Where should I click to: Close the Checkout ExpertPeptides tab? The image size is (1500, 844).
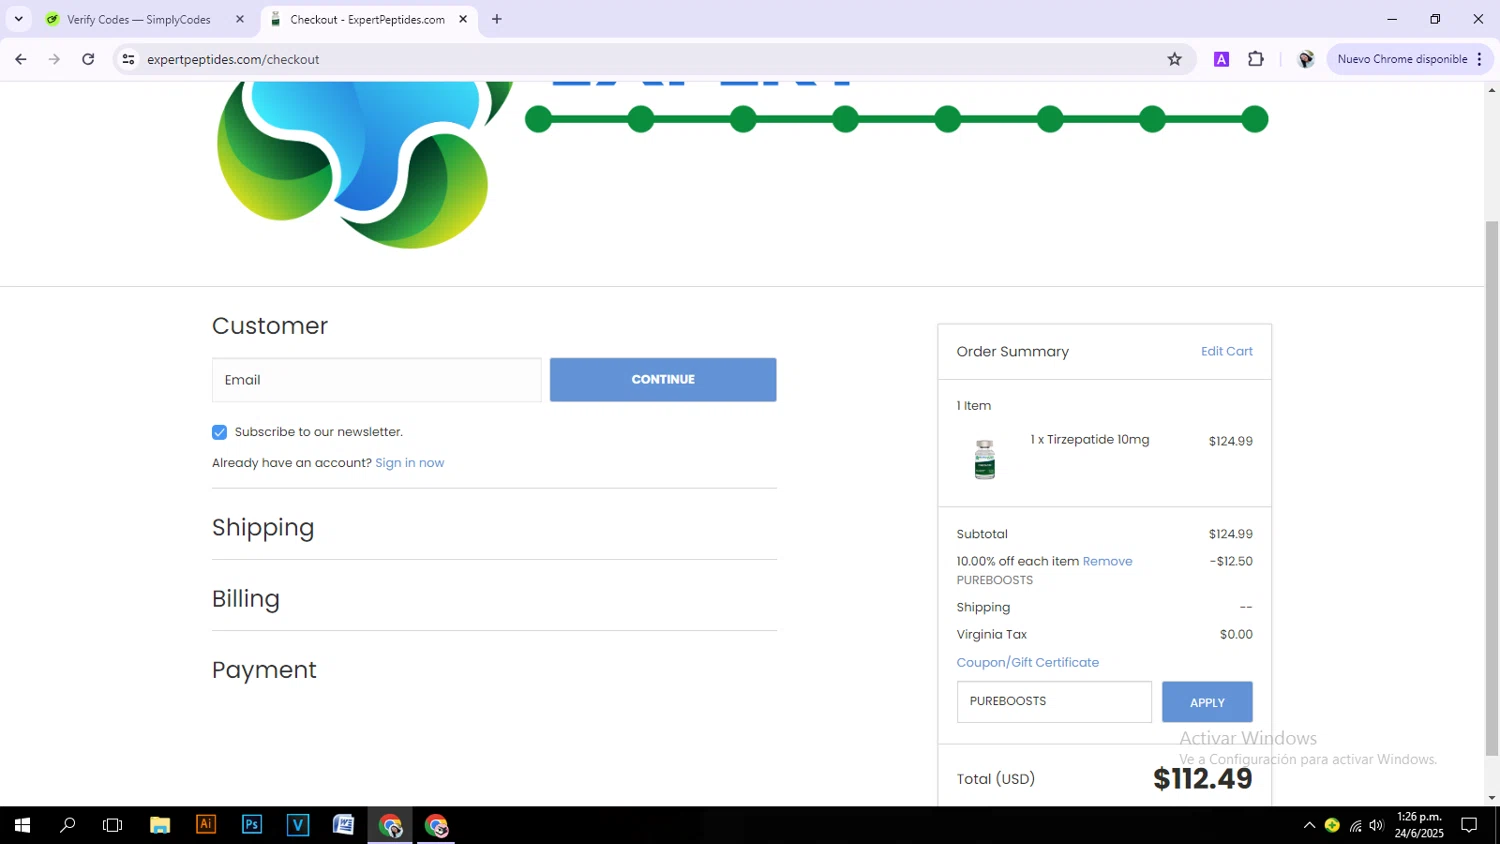[x=463, y=19]
